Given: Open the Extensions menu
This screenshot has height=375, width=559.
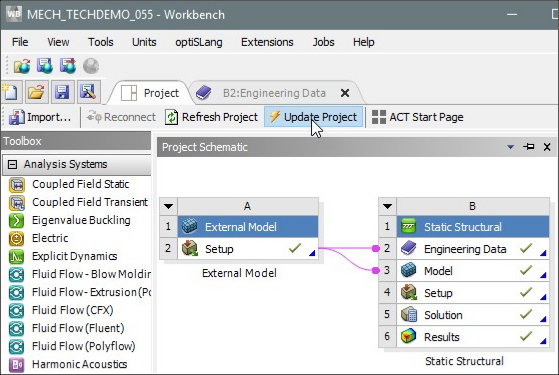Looking at the screenshot, I should pyautogui.click(x=267, y=42).
